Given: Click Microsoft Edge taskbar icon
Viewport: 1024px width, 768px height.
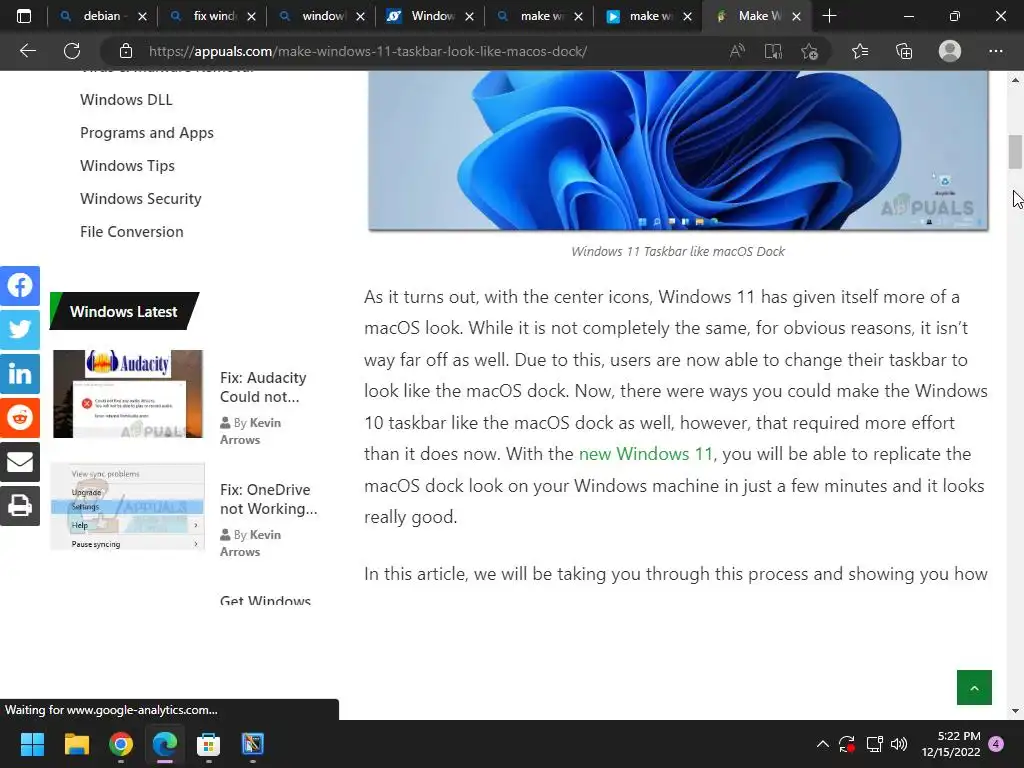Looking at the screenshot, I should pos(165,744).
